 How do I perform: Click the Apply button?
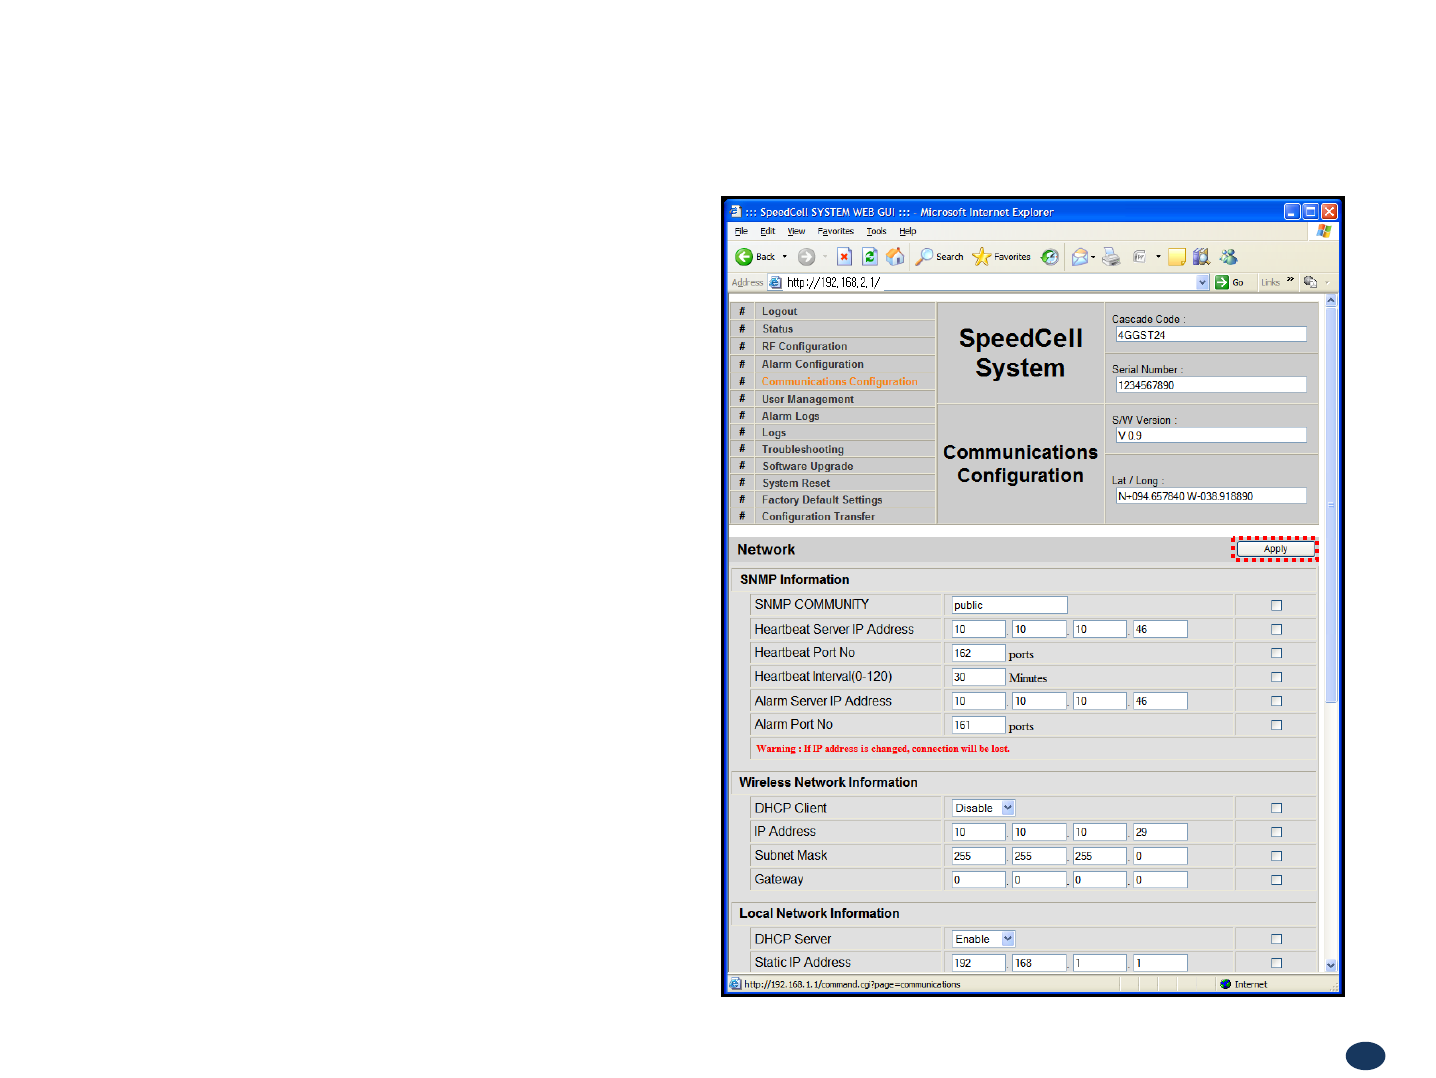[x=1275, y=549]
